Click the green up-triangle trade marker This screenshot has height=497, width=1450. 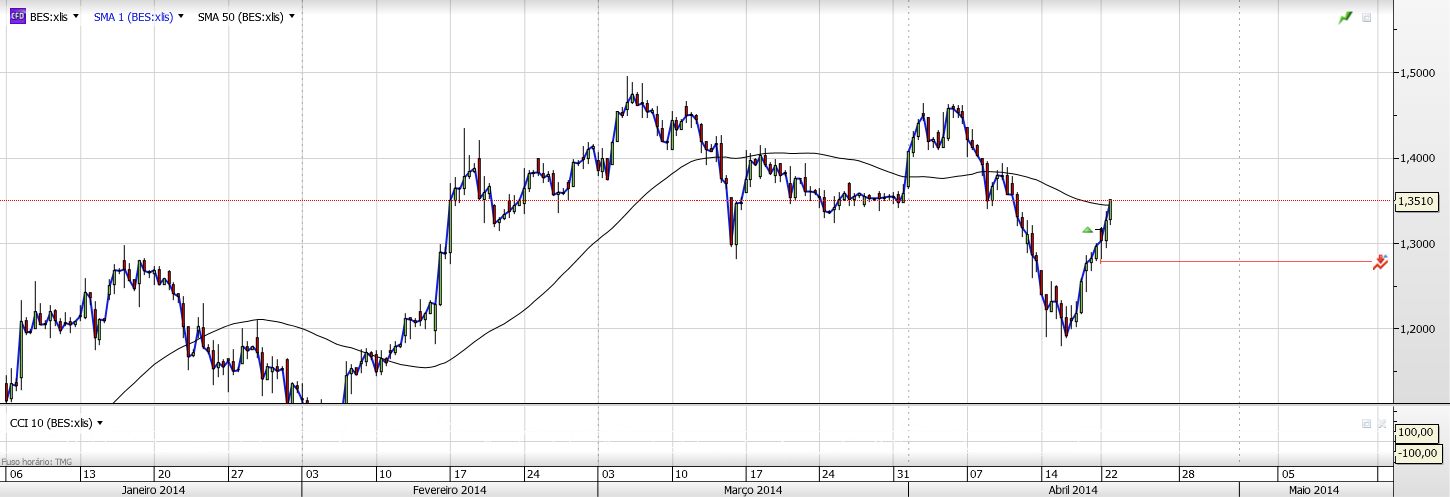click(1088, 230)
